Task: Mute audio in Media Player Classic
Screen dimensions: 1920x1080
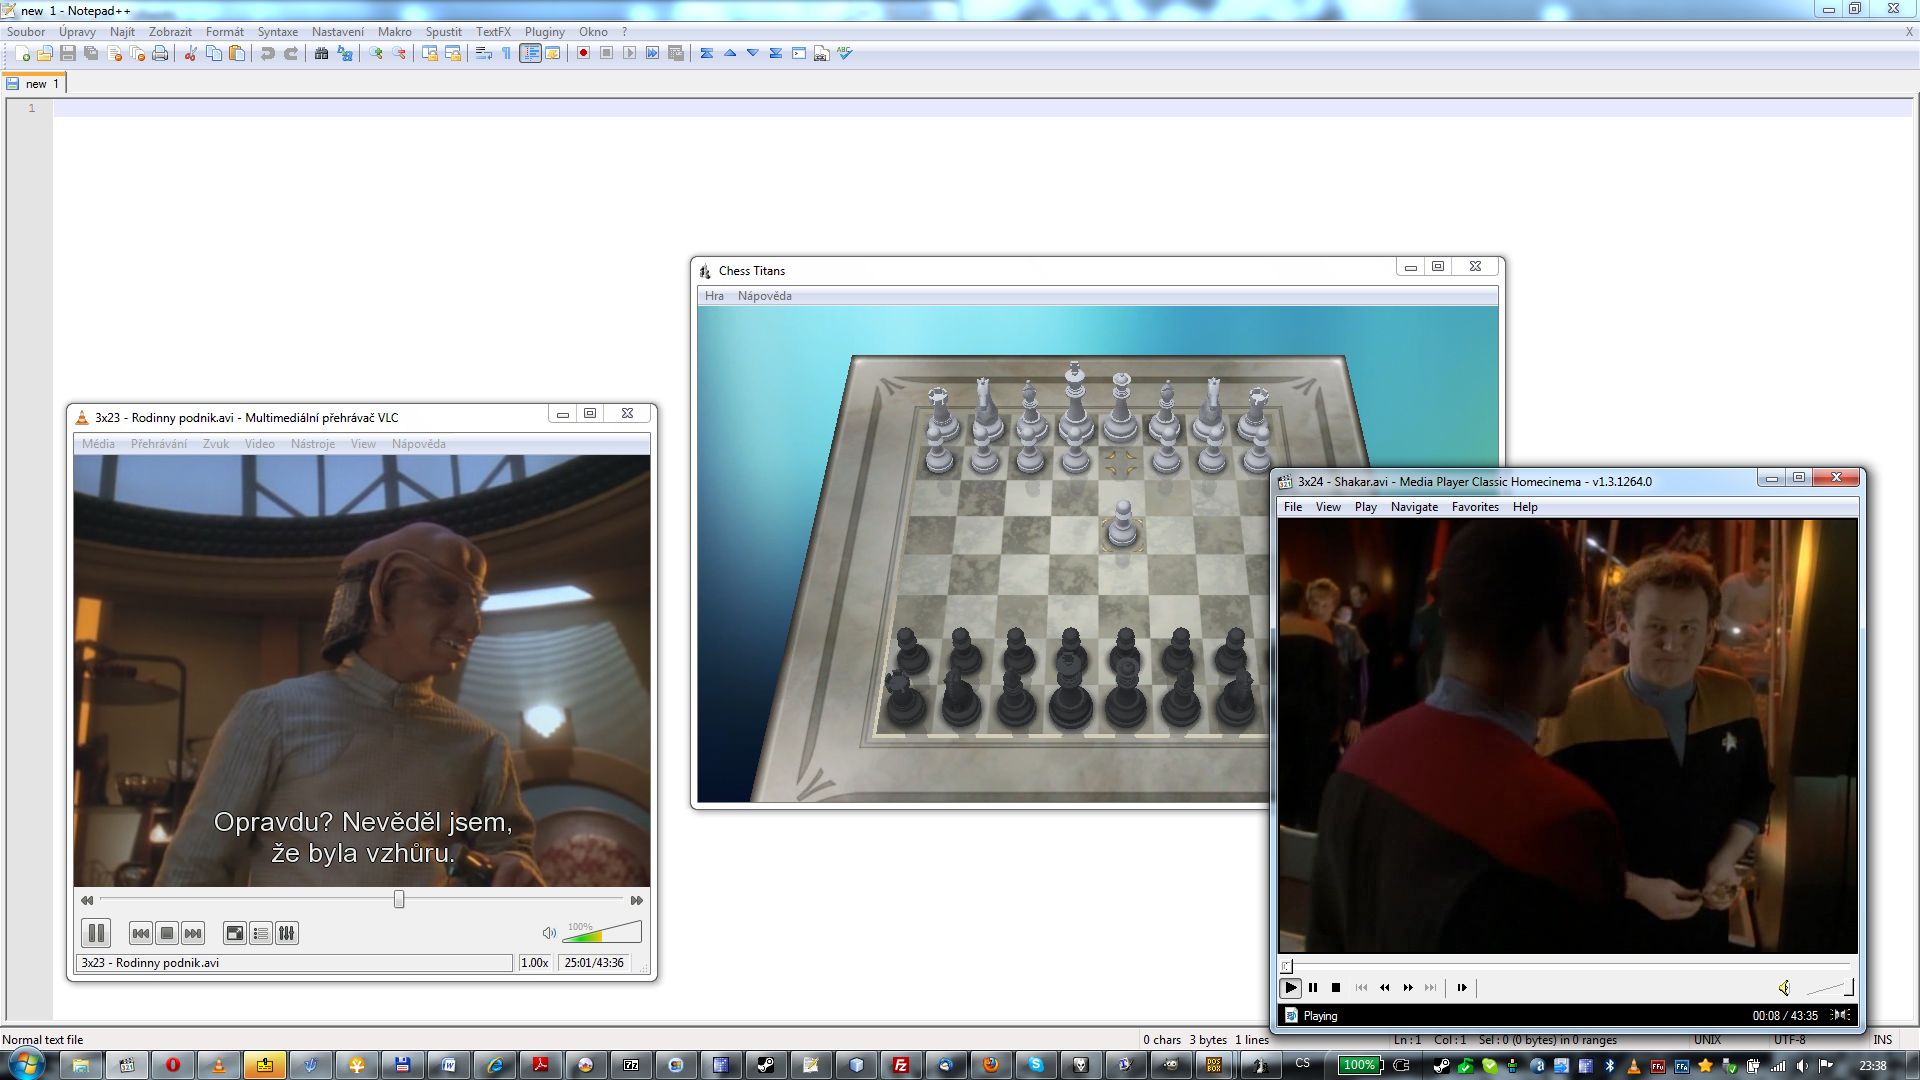Action: pyautogui.click(x=1784, y=988)
